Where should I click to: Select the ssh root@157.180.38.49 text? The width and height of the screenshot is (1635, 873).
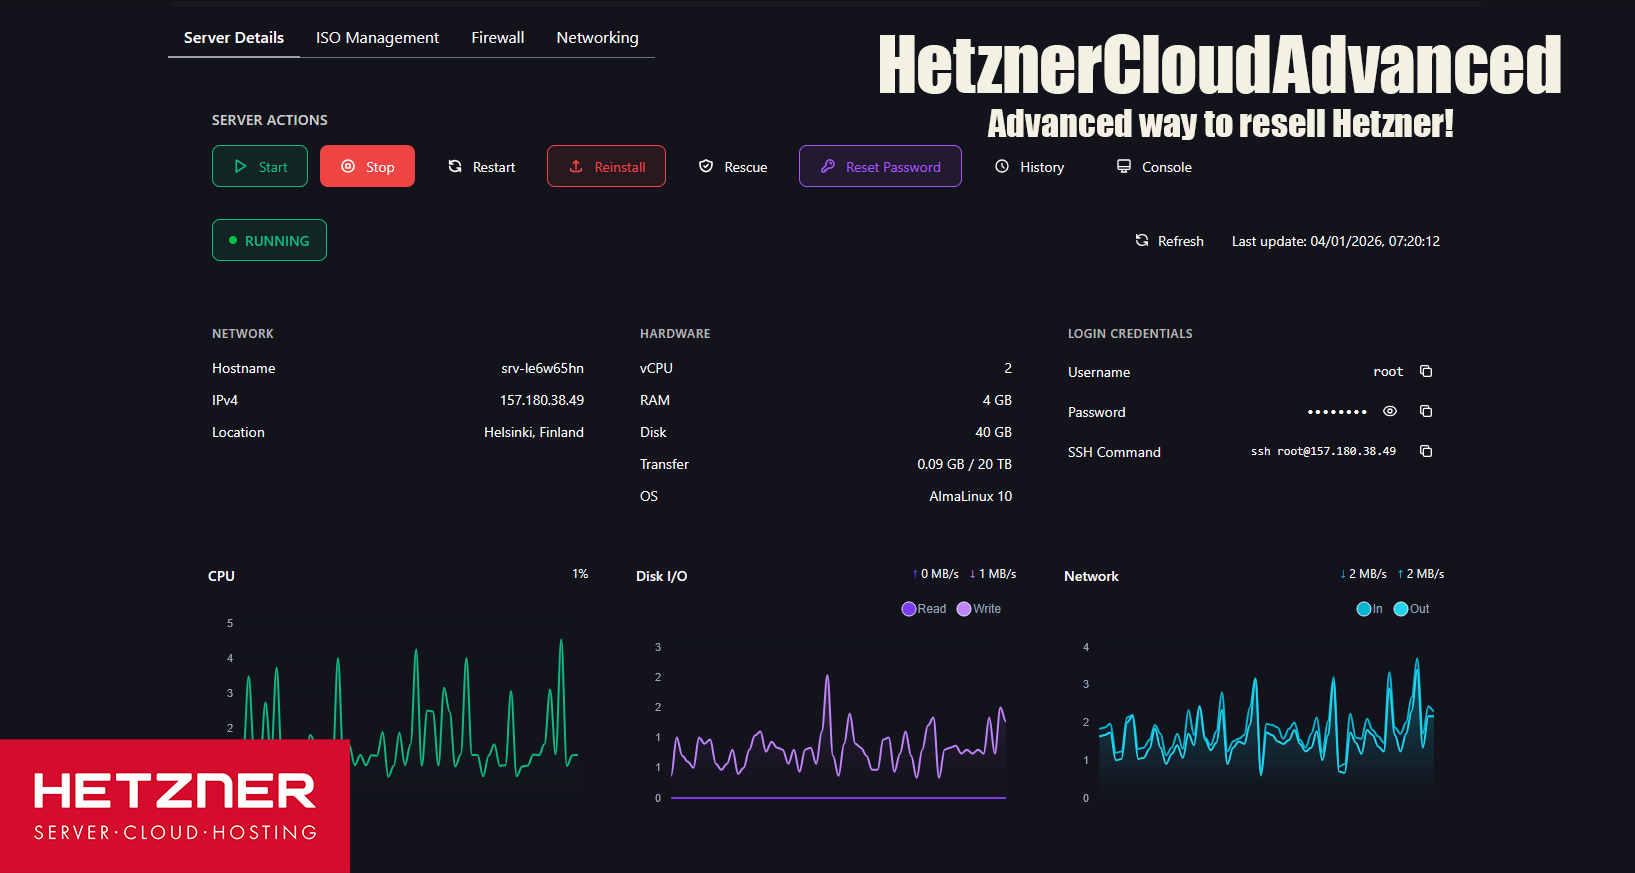coord(1323,451)
